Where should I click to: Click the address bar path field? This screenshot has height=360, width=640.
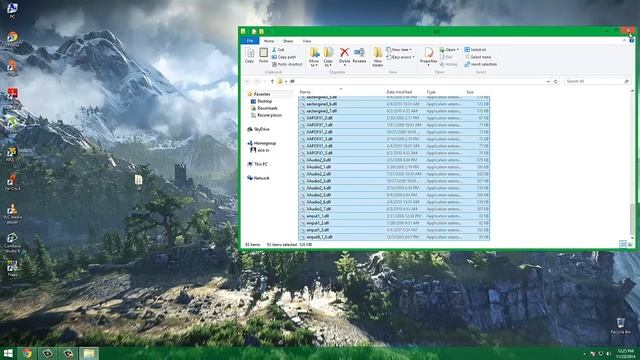(412, 82)
